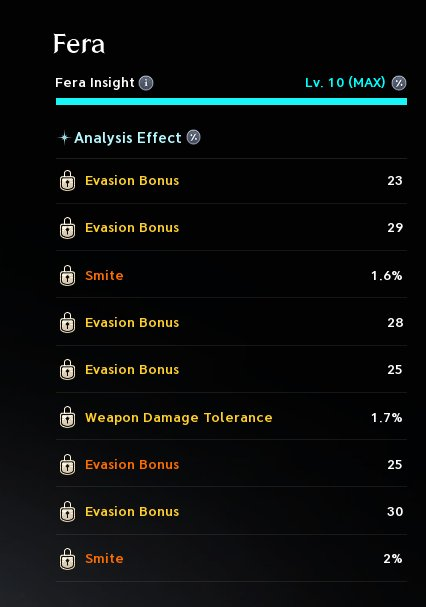
Task: Click the lock icon on Smite 2% row
Action: [67, 559]
